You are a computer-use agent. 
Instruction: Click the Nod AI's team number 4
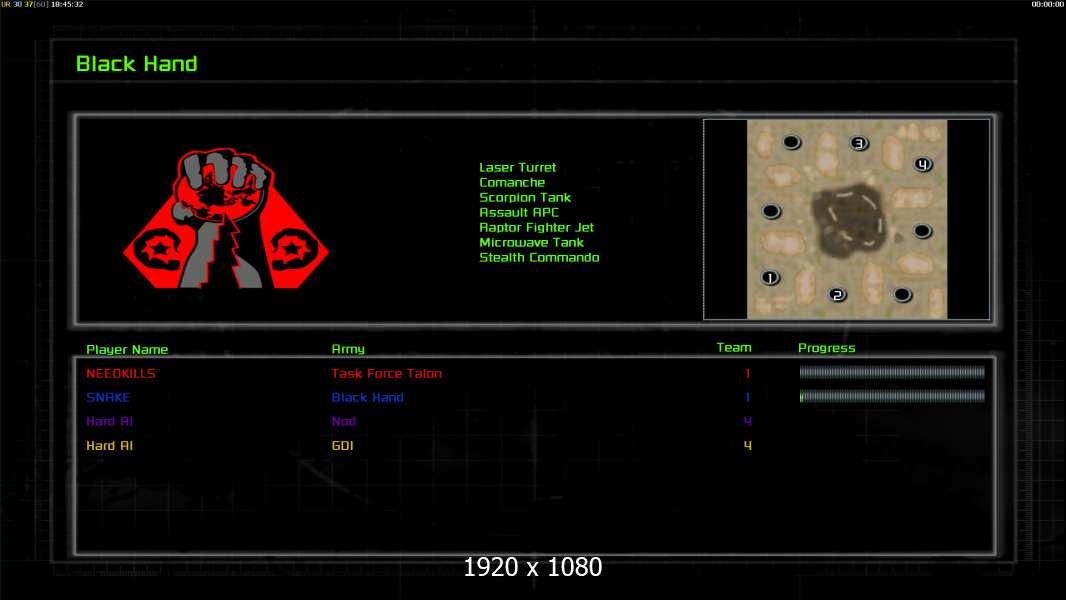(x=748, y=421)
